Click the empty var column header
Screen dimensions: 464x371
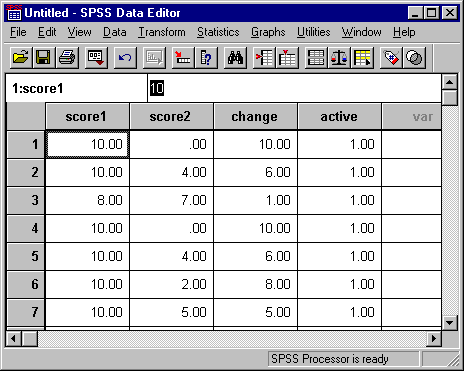pyautogui.click(x=412, y=116)
